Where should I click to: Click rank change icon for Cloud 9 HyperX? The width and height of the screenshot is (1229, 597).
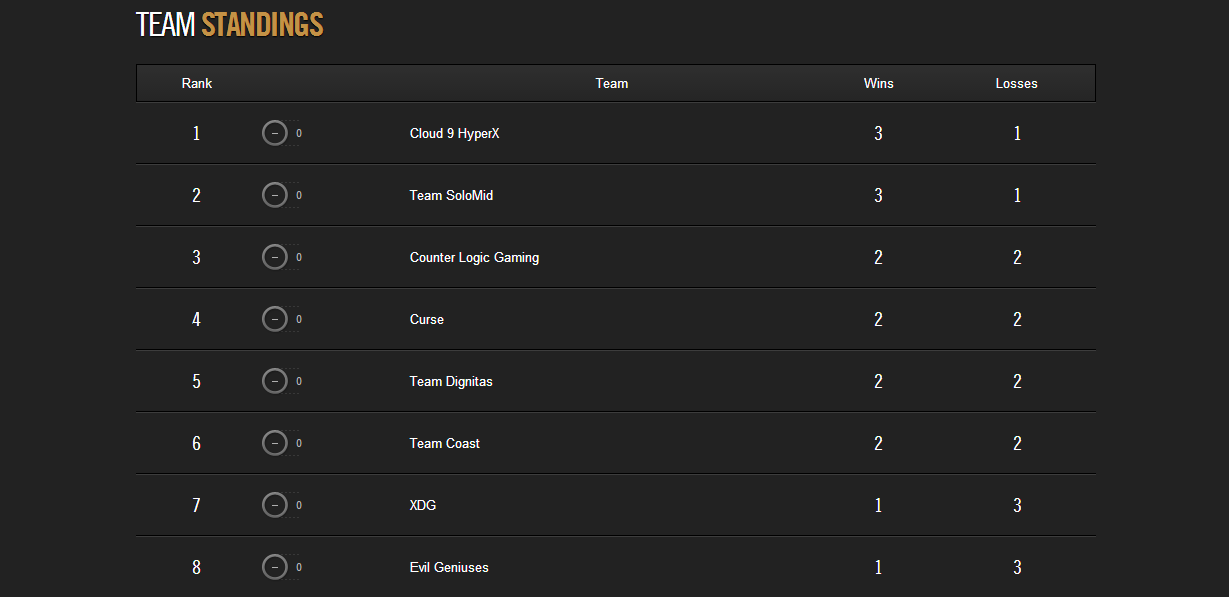click(275, 133)
